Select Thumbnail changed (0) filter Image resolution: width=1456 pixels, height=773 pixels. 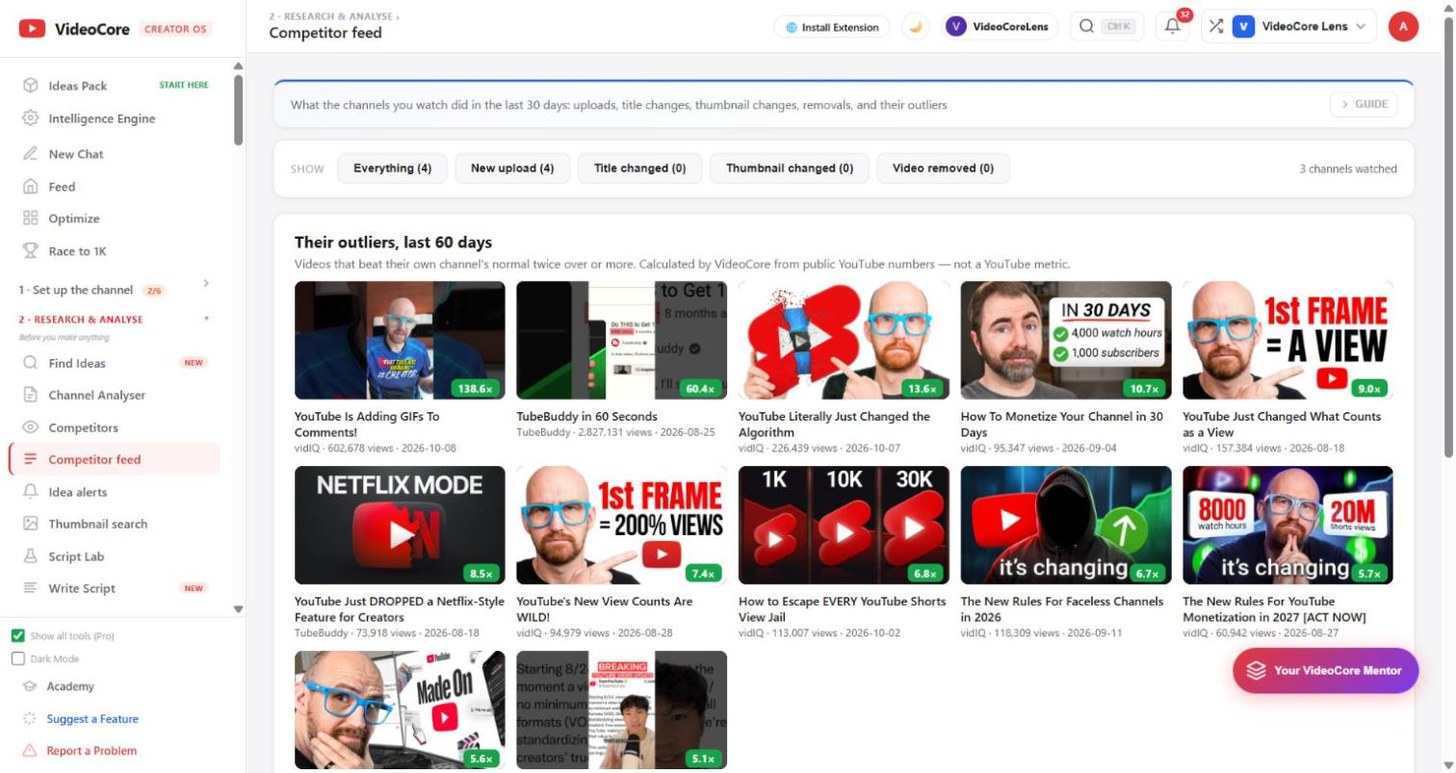click(789, 168)
